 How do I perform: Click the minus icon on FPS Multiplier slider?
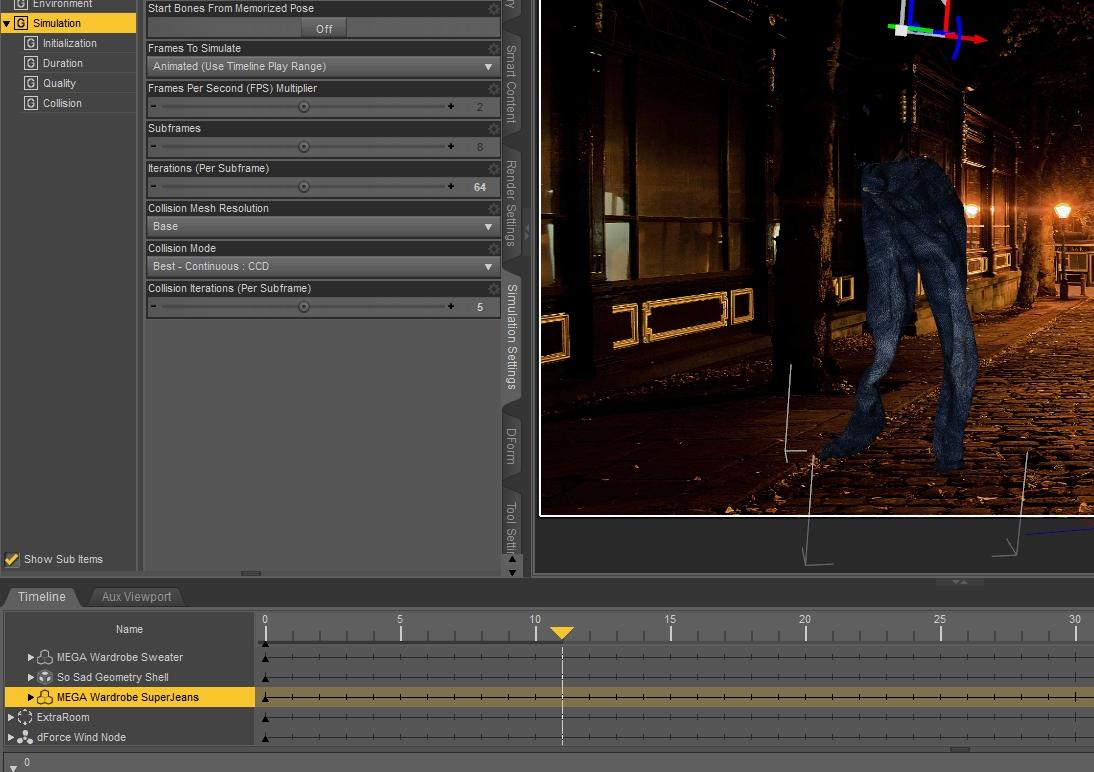[153, 106]
